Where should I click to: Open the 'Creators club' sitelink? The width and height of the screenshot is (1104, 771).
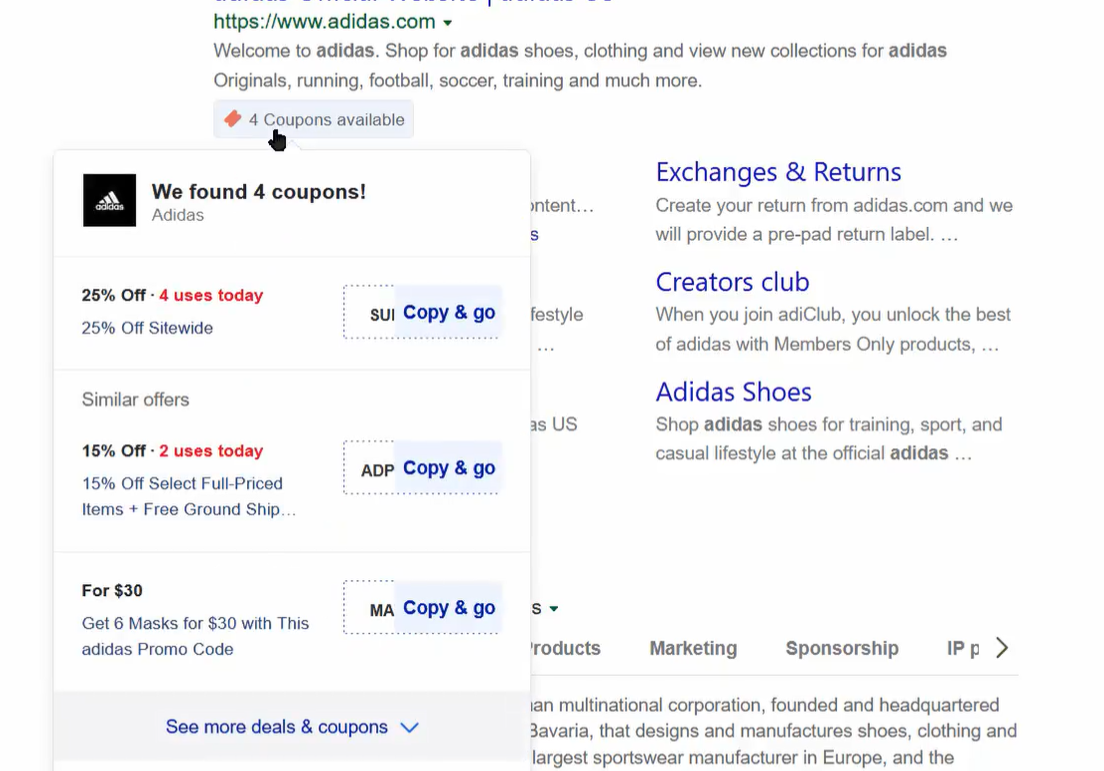[x=732, y=282]
